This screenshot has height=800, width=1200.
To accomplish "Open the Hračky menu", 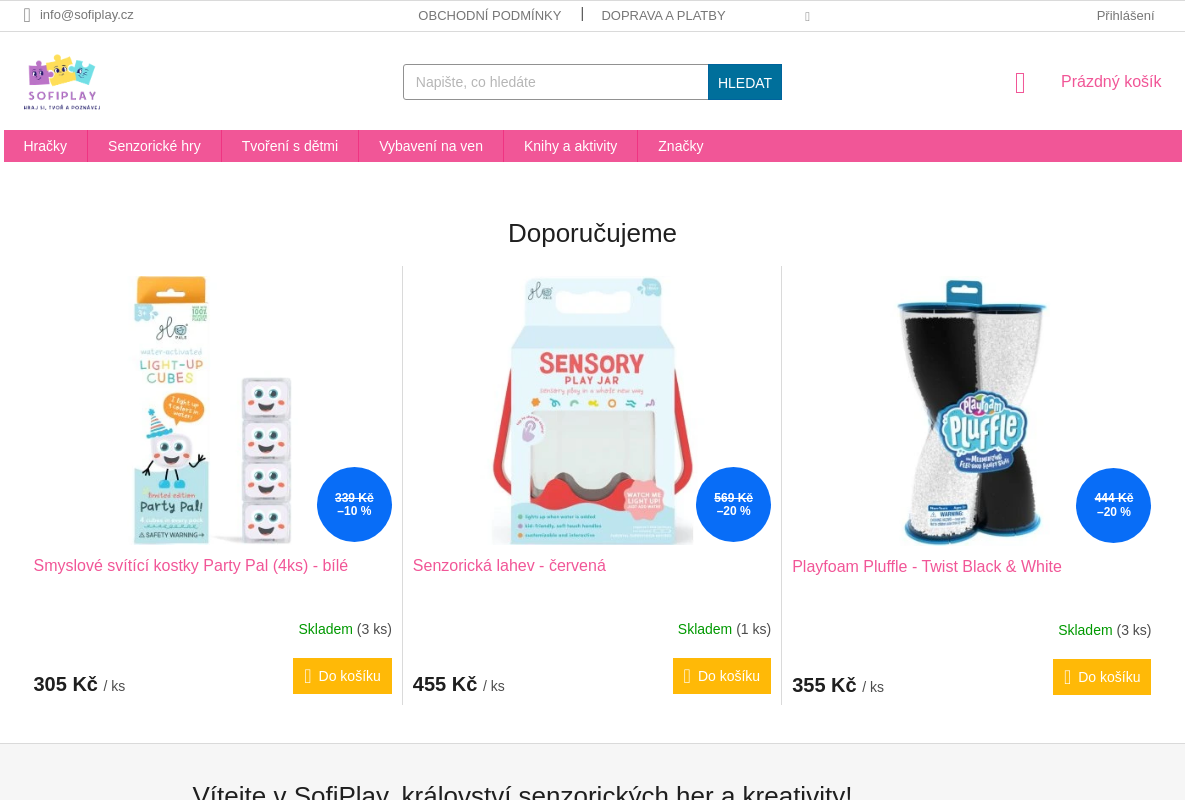I will [x=45, y=146].
